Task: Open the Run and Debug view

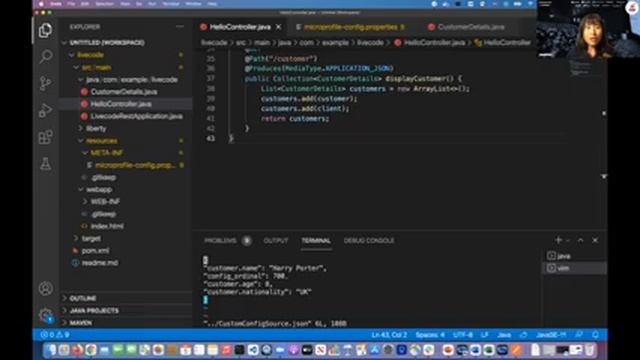Action: 45,110
